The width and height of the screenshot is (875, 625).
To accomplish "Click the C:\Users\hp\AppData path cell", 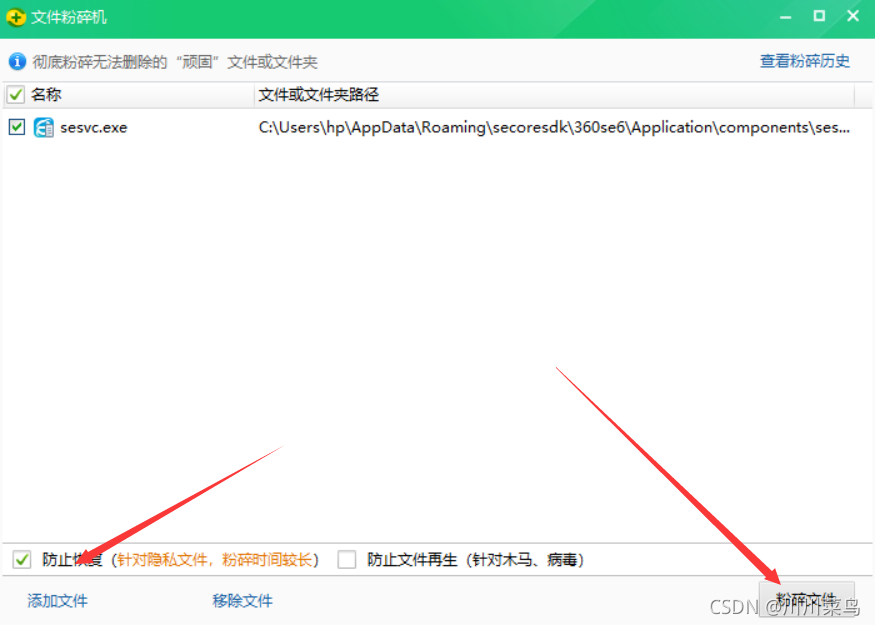I will click(x=554, y=128).
